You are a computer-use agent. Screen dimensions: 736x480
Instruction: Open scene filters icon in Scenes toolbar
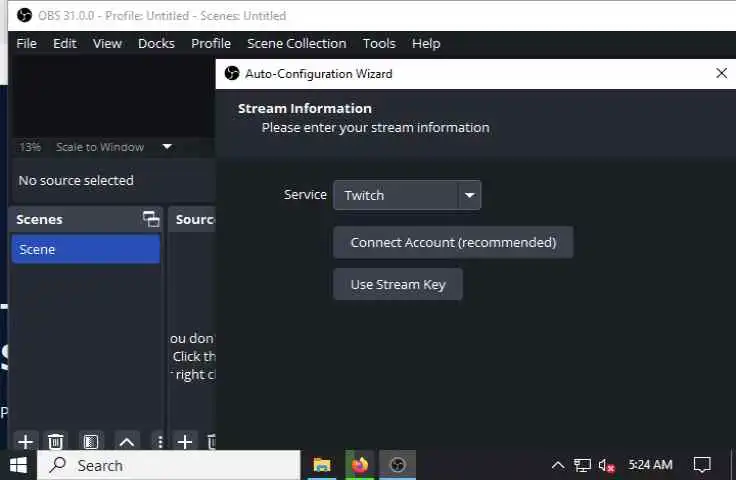[x=91, y=442]
